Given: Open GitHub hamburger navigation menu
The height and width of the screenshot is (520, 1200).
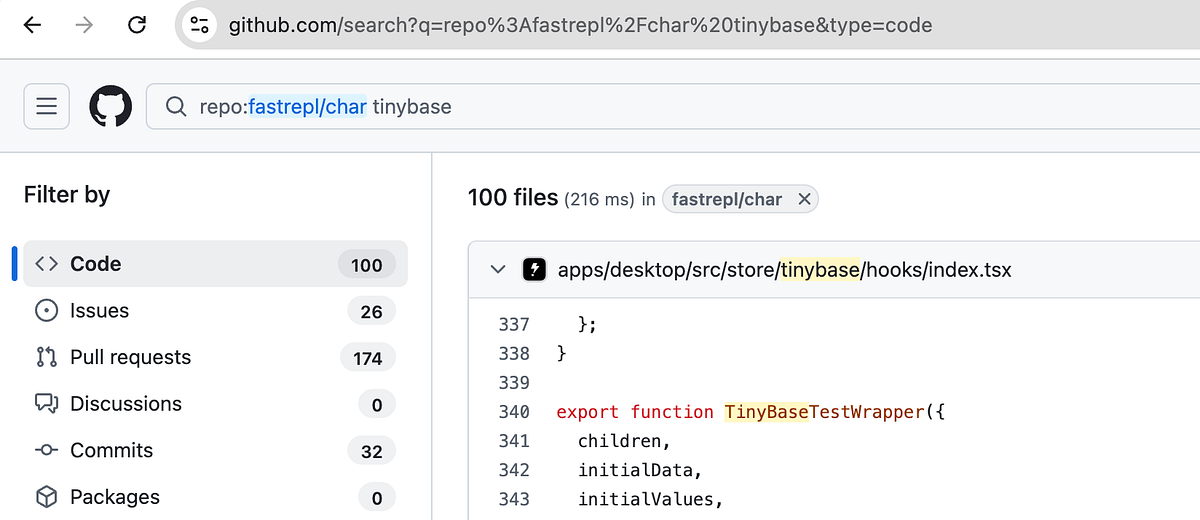Looking at the screenshot, I should (x=46, y=106).
